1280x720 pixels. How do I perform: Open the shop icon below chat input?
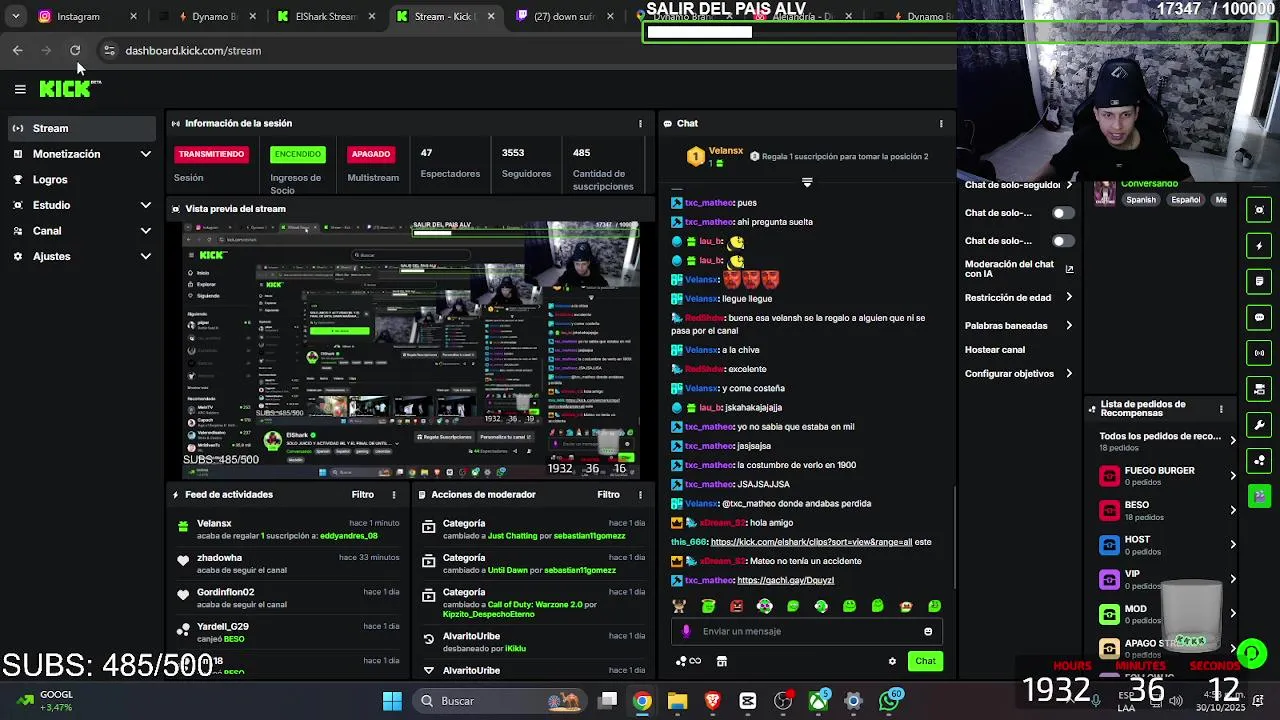coord(721,661)
